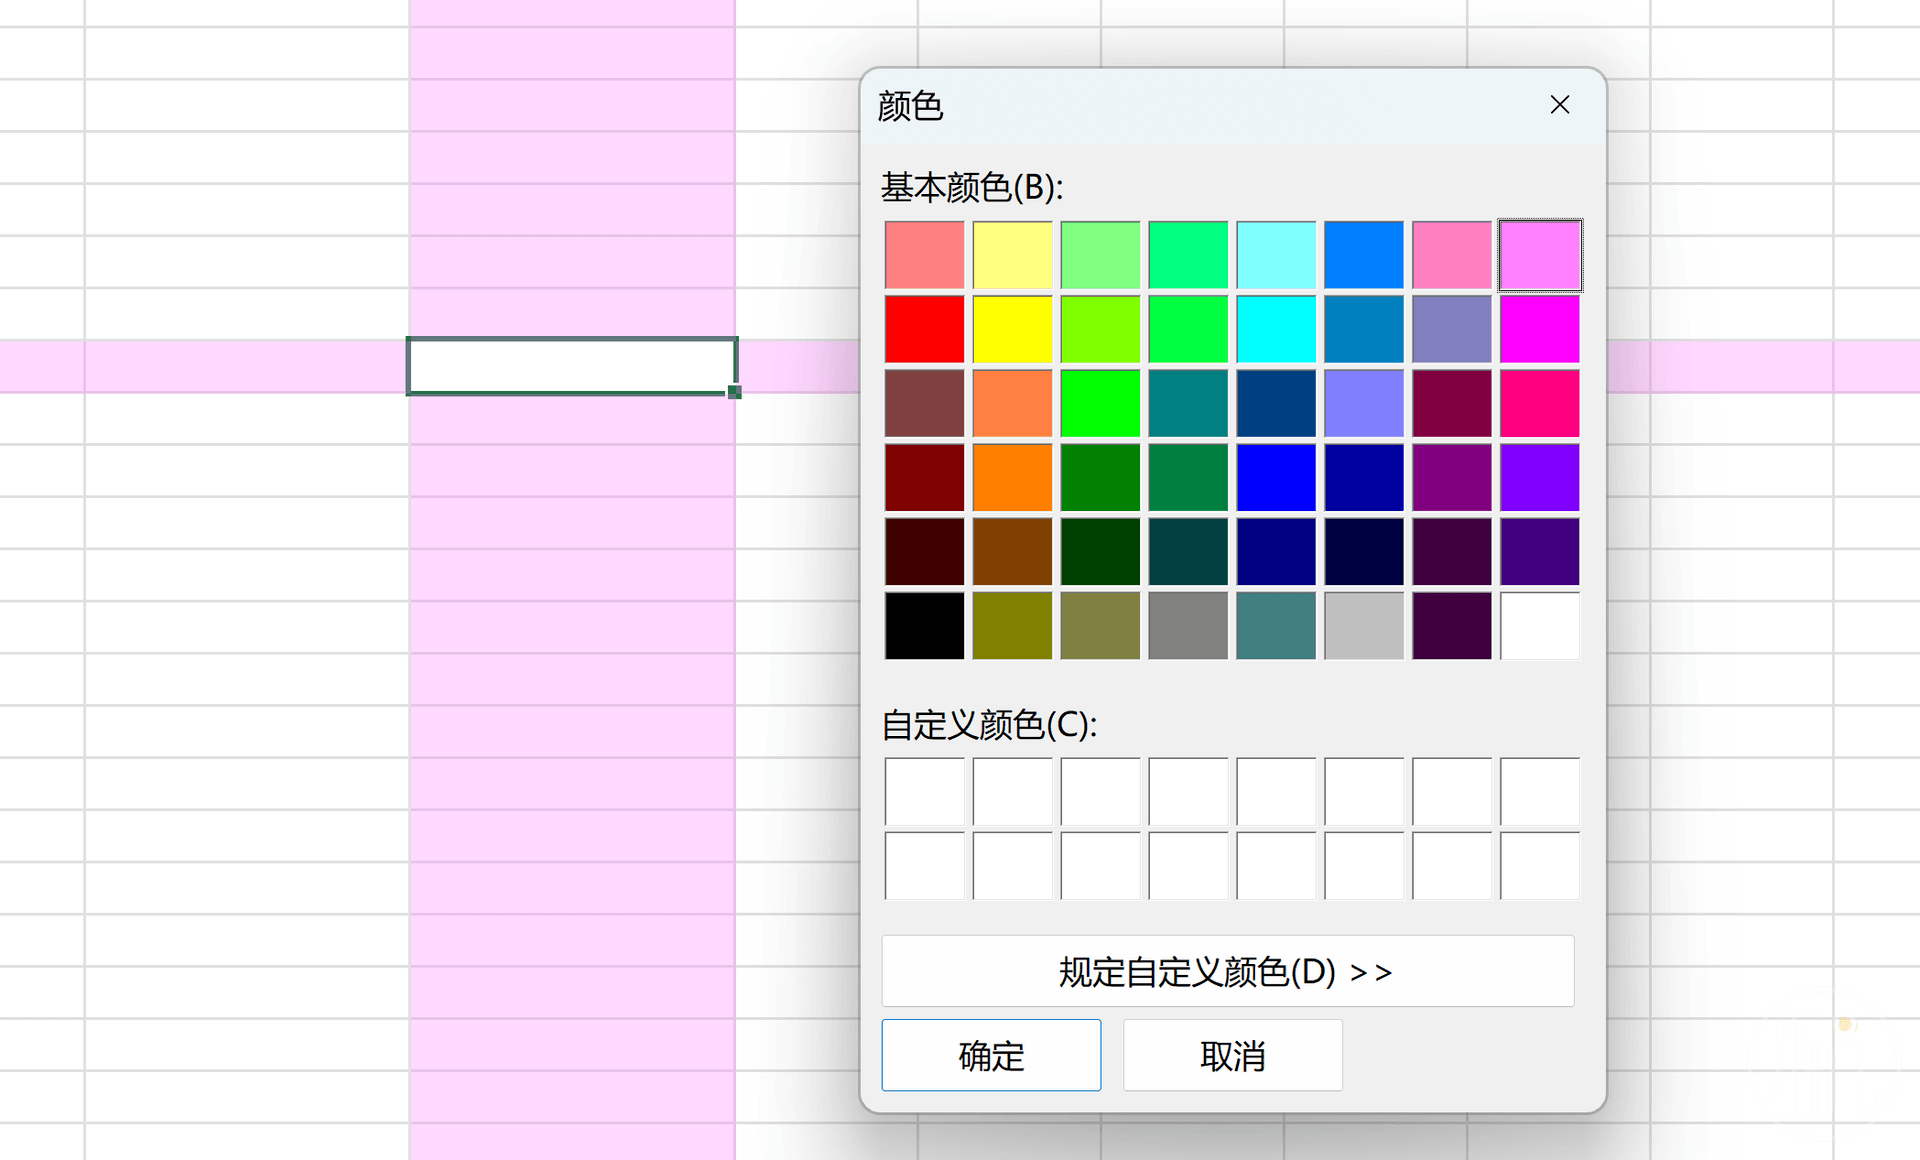Expand 规定自定义颜色(D) >> panel
This screenshot has width=1920, height=1160.
[x=1227, y=971]
